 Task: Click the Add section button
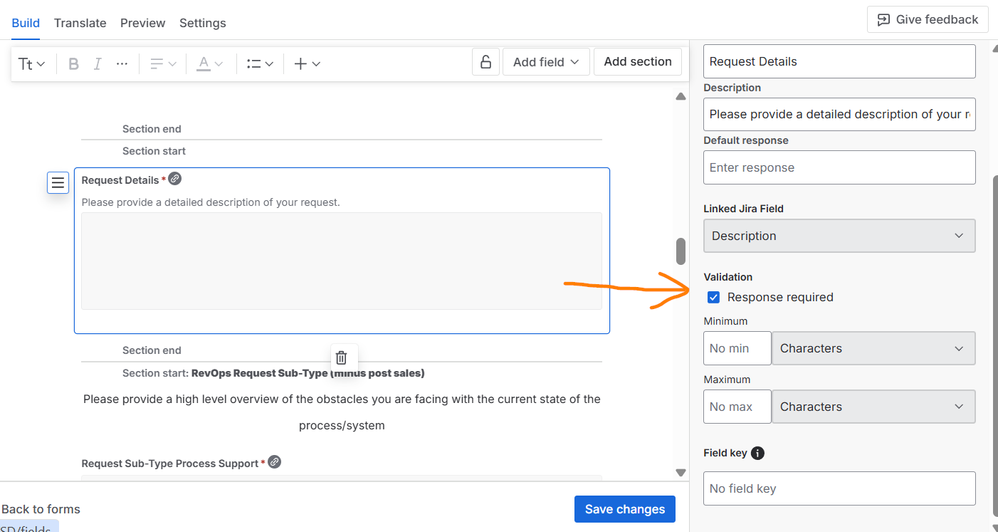(637, 62)
